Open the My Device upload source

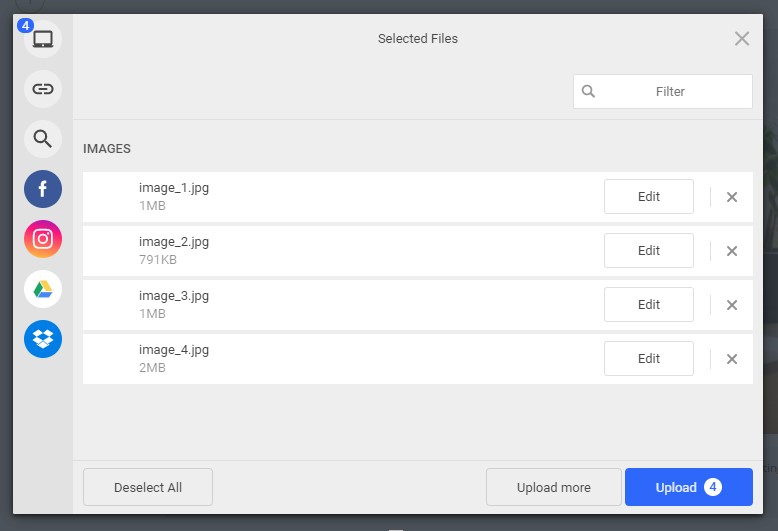(x=43, y=39)
